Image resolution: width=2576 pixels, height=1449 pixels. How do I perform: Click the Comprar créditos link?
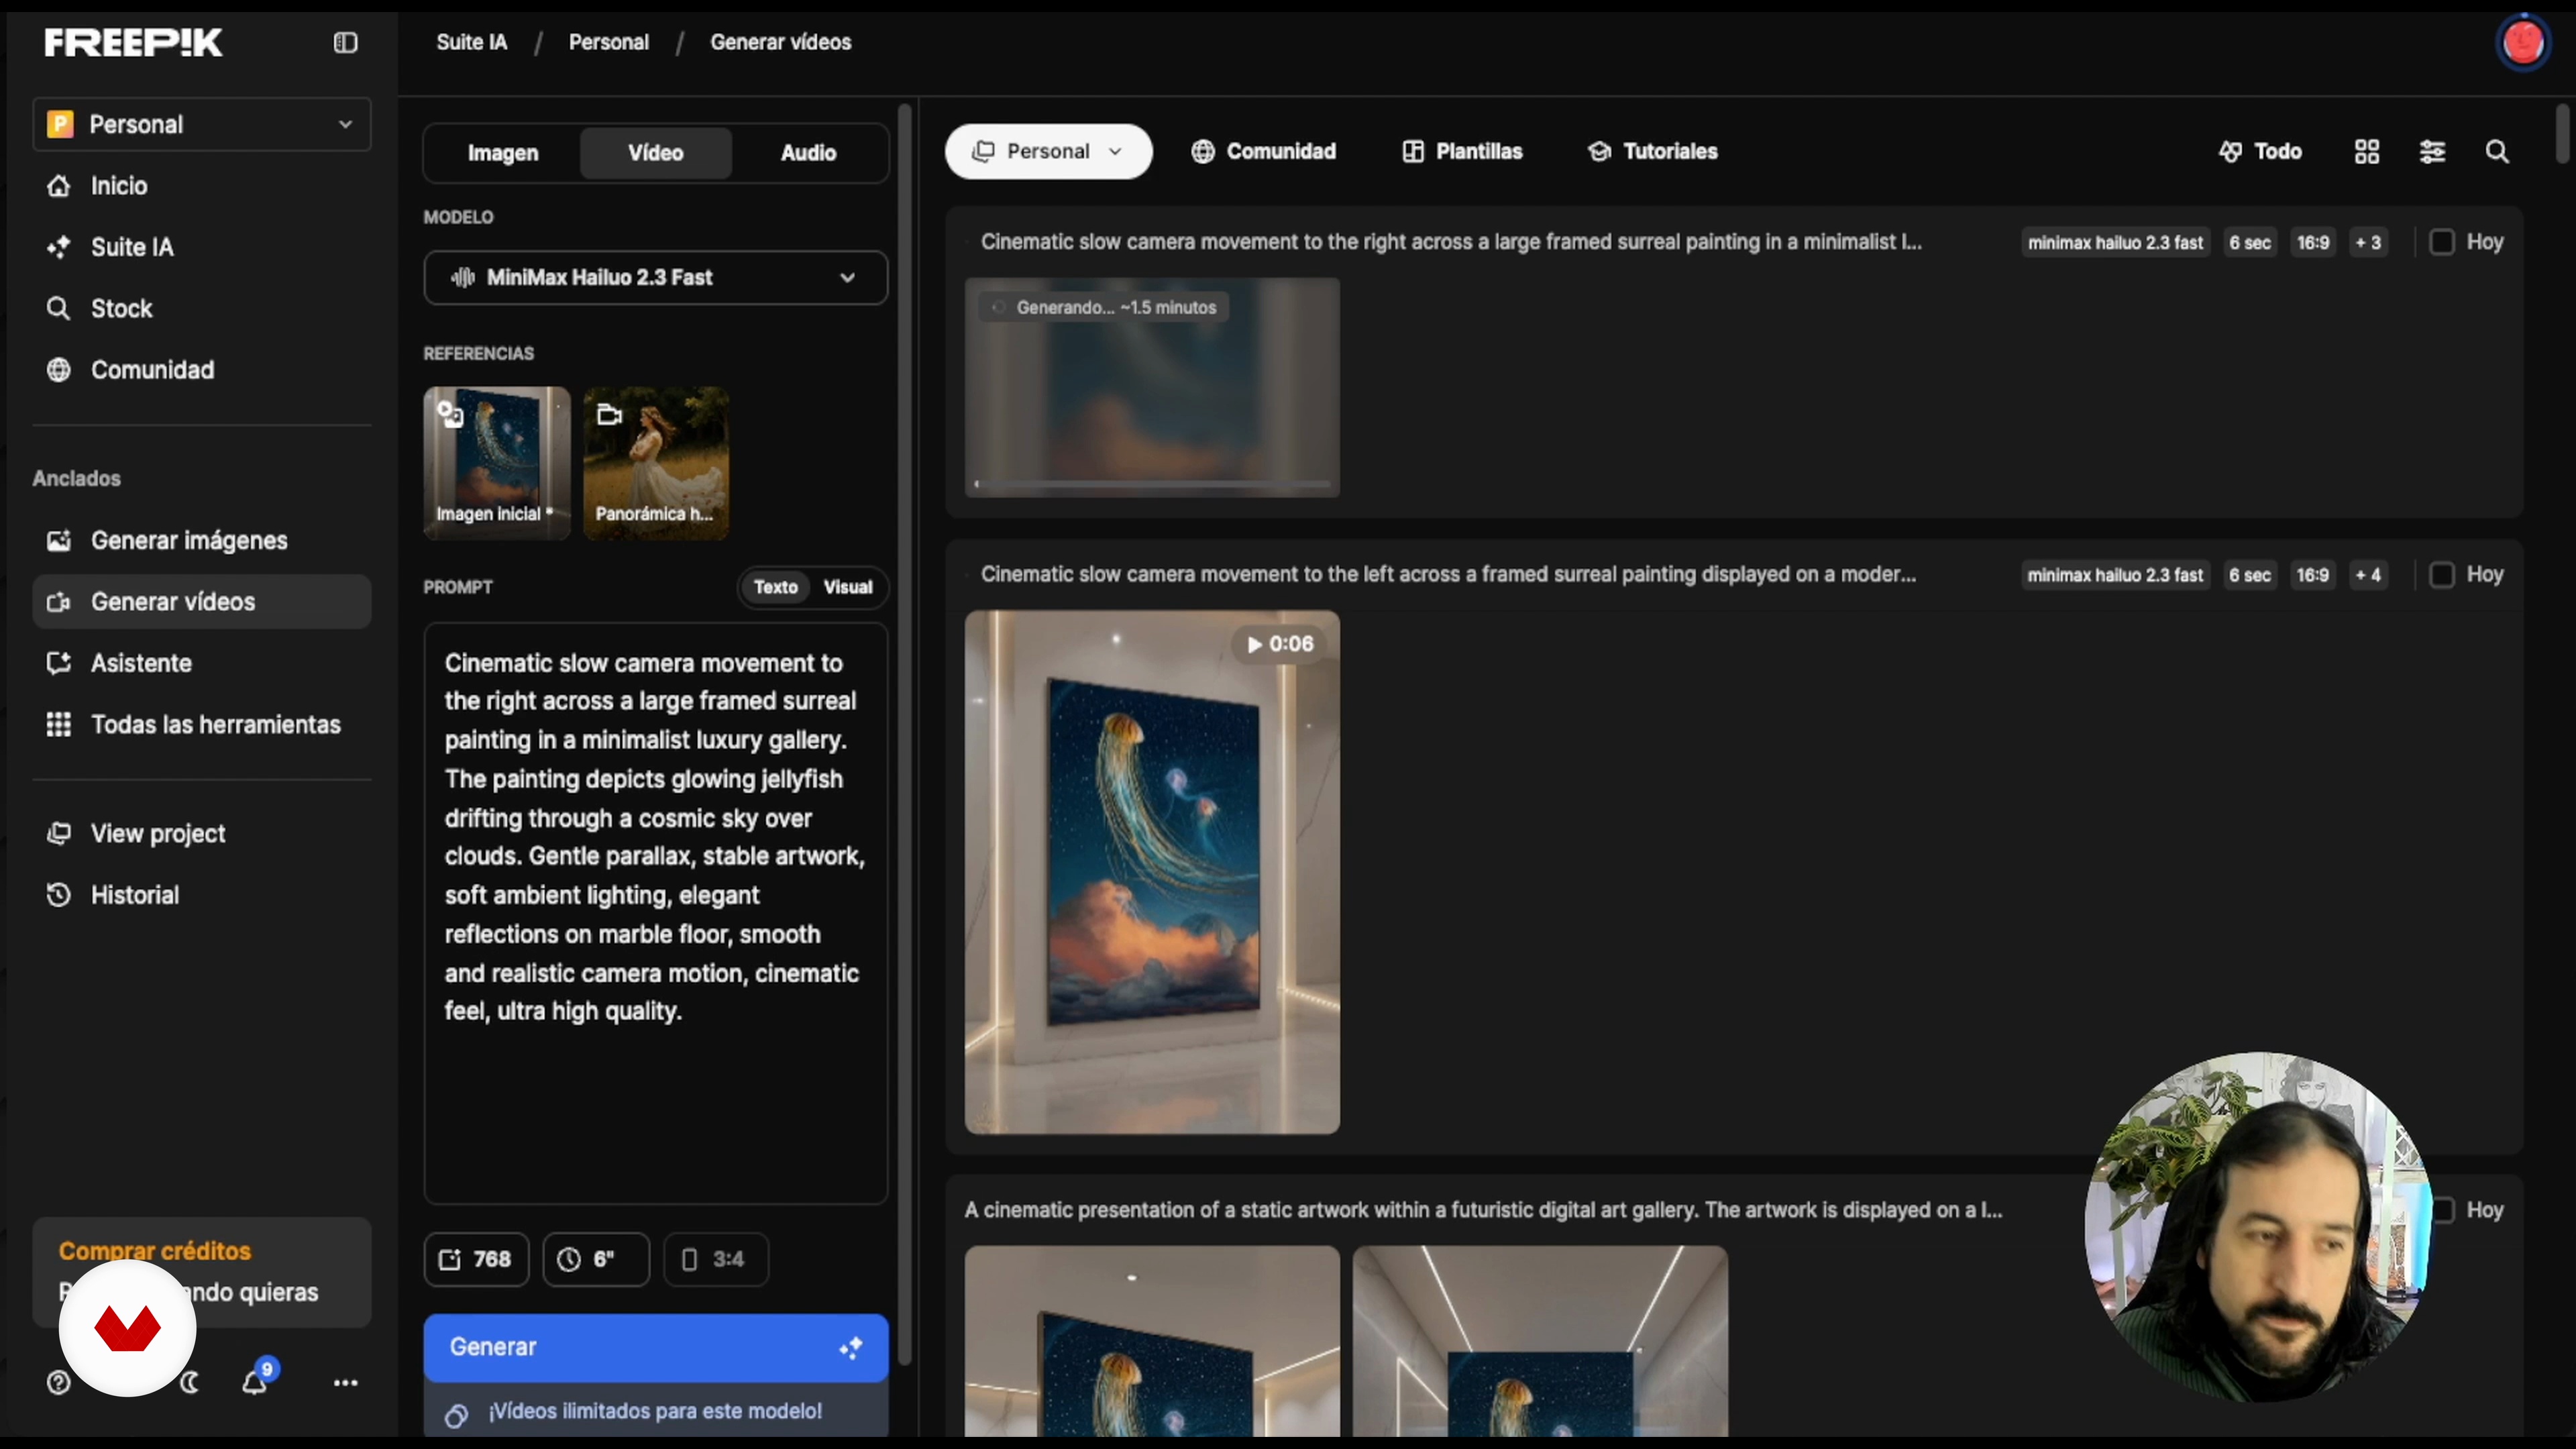tap(155, 1251)
